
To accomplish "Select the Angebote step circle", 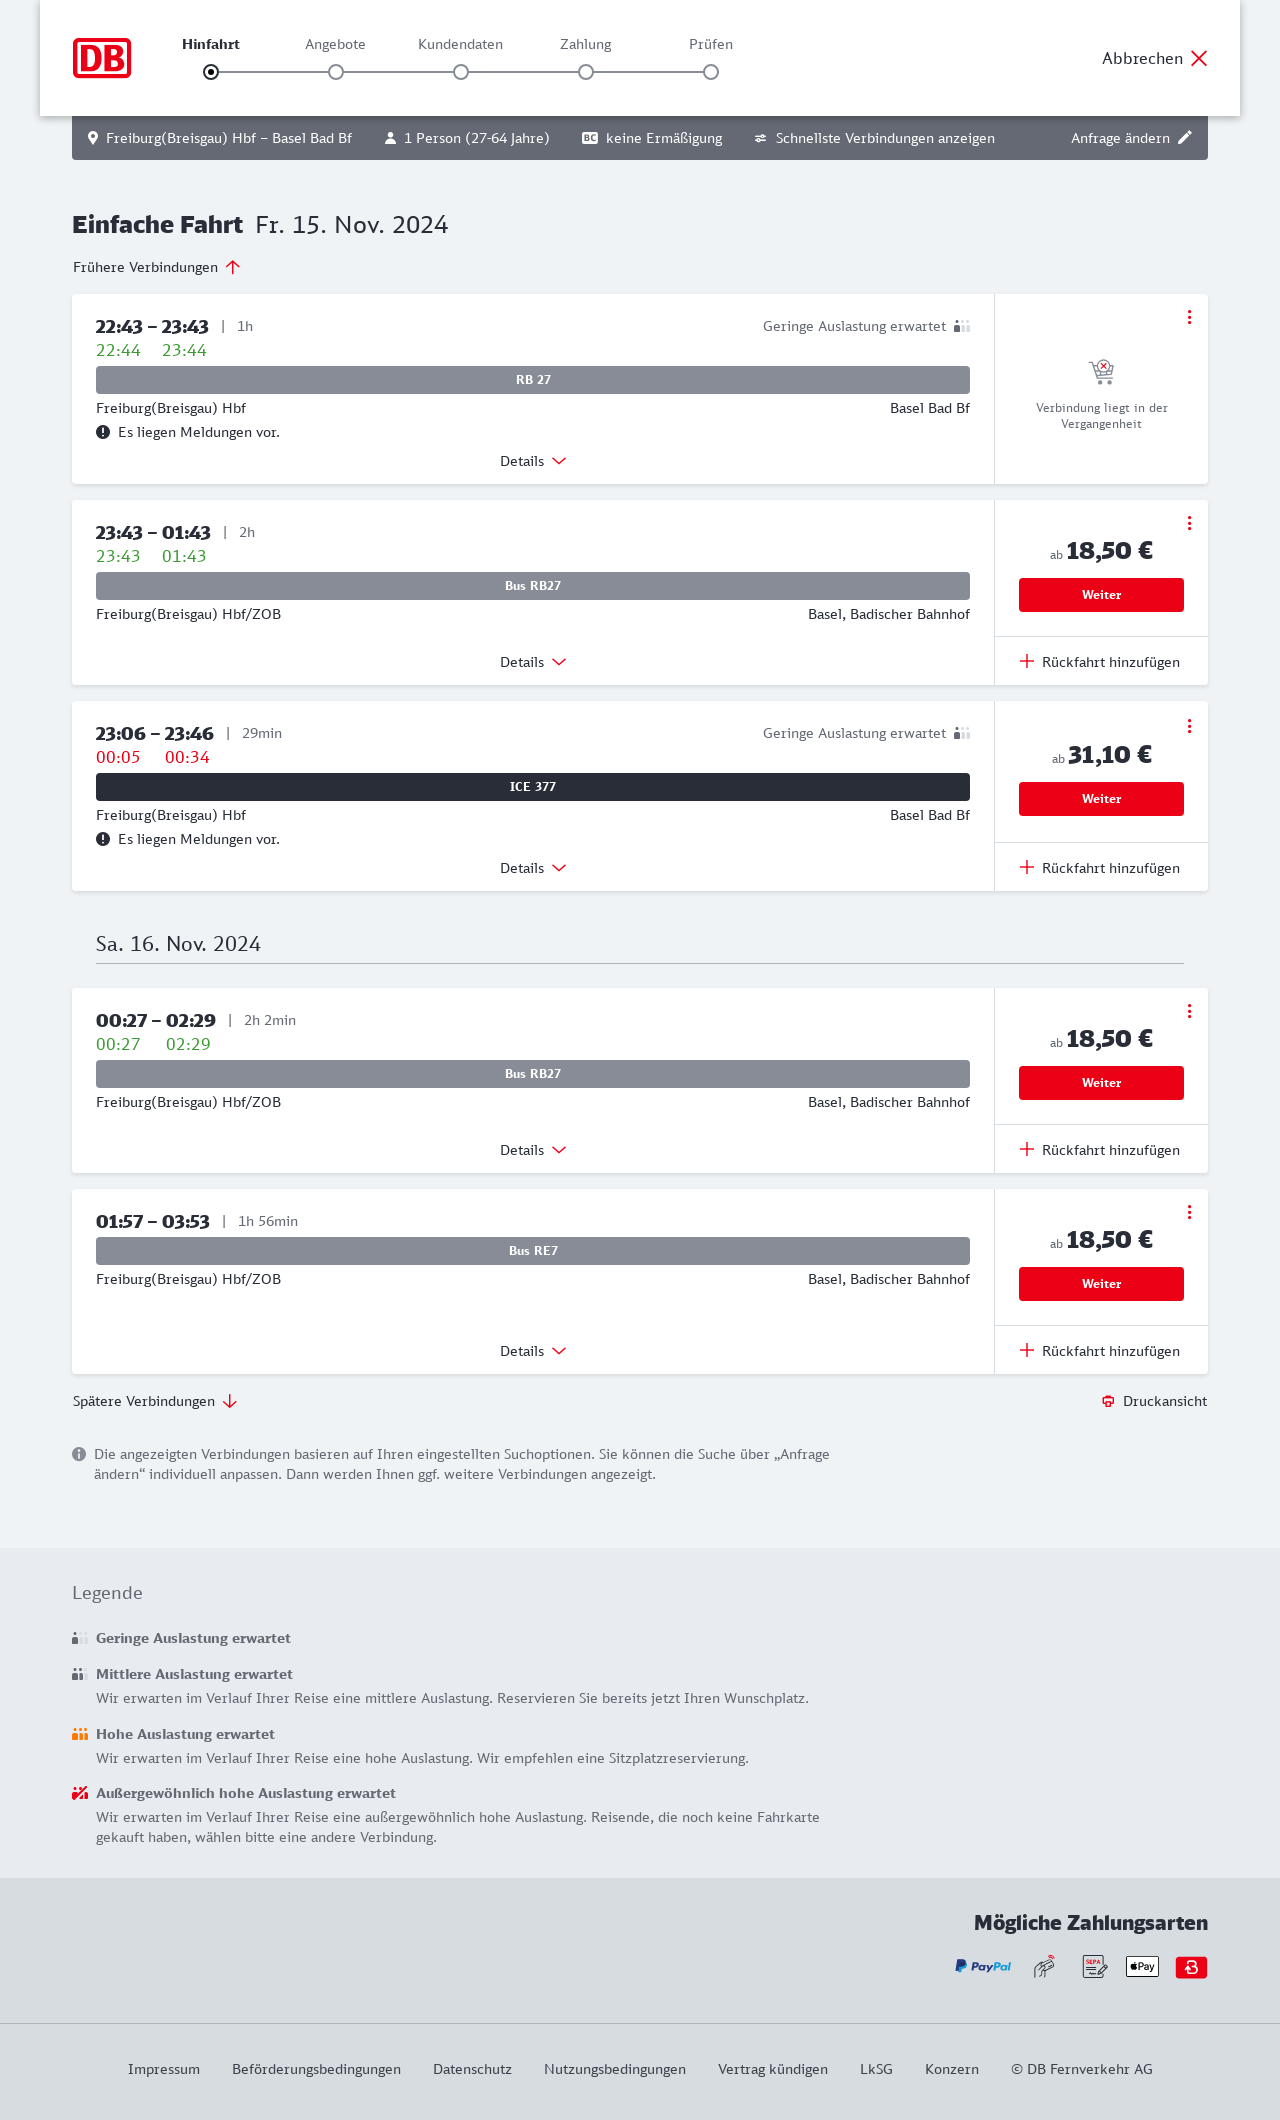I will 336,72.
